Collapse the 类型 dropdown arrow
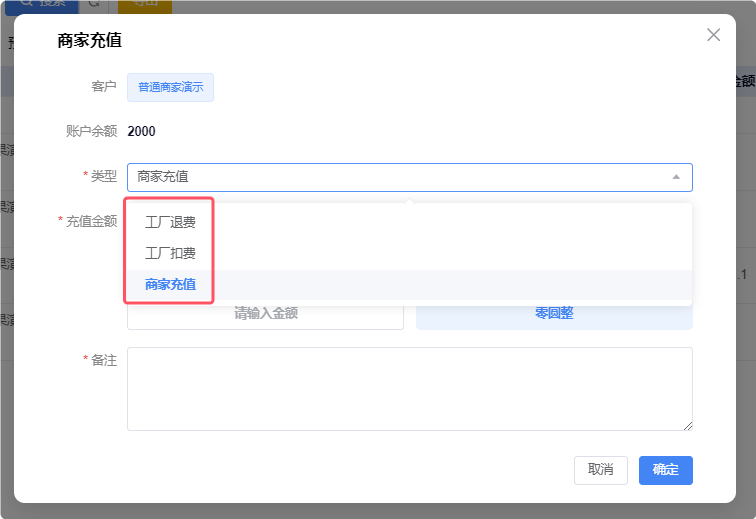Screen dimensions: 756x519 point(676,177)
